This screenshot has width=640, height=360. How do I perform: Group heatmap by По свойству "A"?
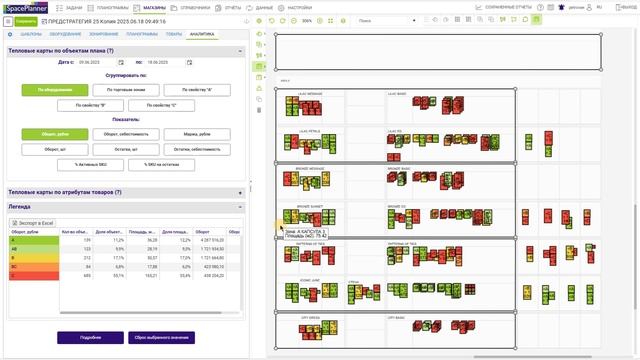point(197,90)
